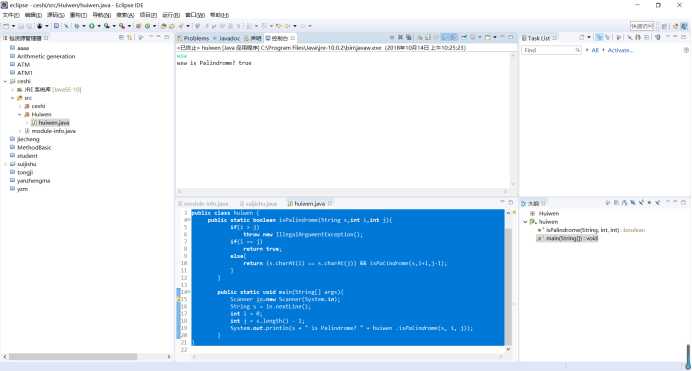This screenshot has height=371, width=692.
Task: Toggle Categorized view in Task List toolbar
Action: [x=599, y=37]
